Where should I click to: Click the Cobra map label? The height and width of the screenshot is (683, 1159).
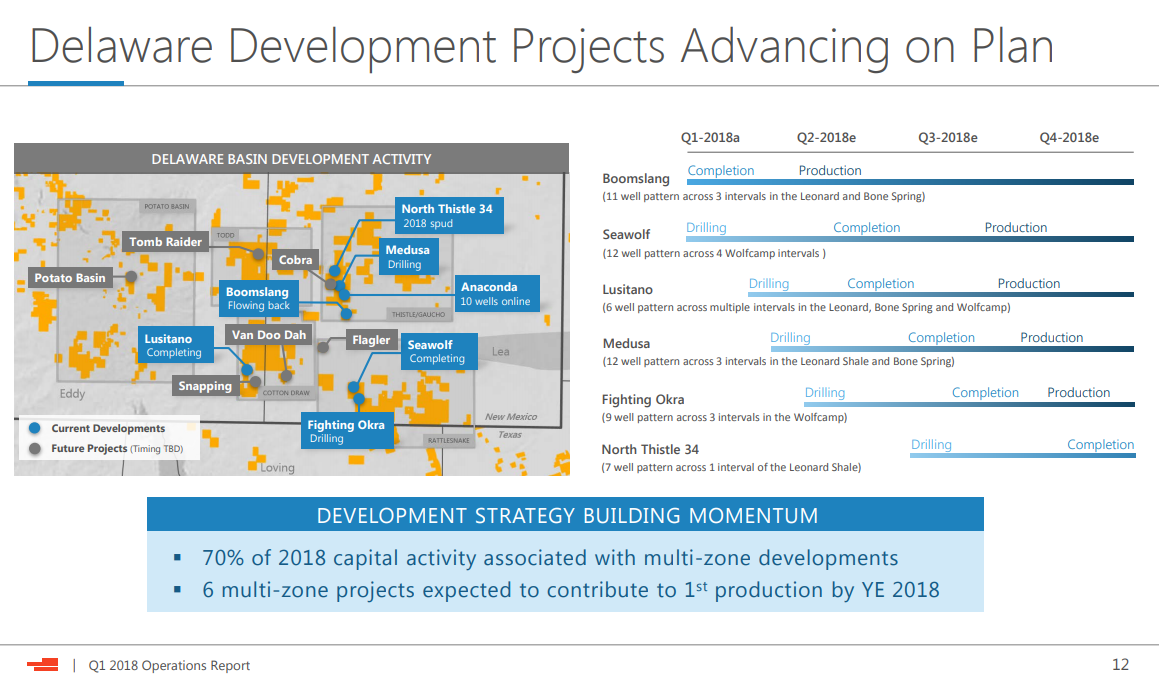295,259
